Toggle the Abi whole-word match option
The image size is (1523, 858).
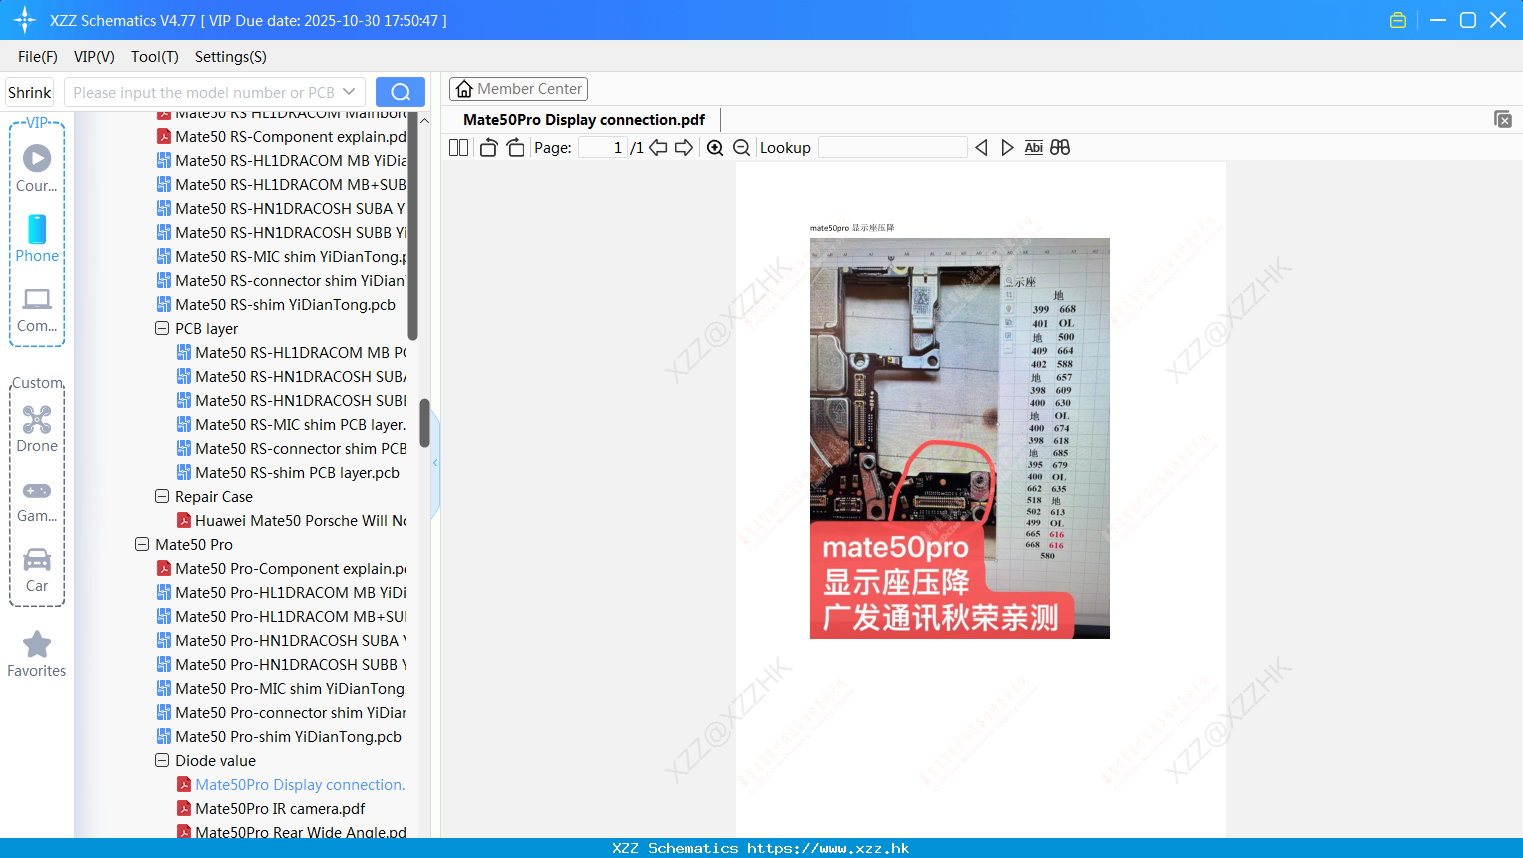(x=1034, y=148)
